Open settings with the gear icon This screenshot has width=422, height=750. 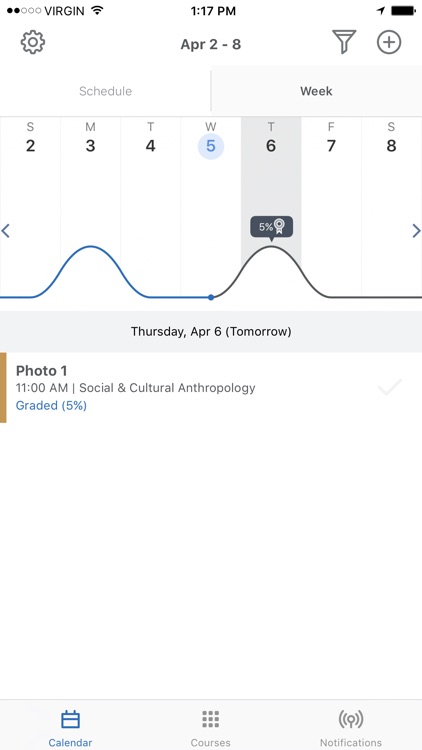(33, 43)
